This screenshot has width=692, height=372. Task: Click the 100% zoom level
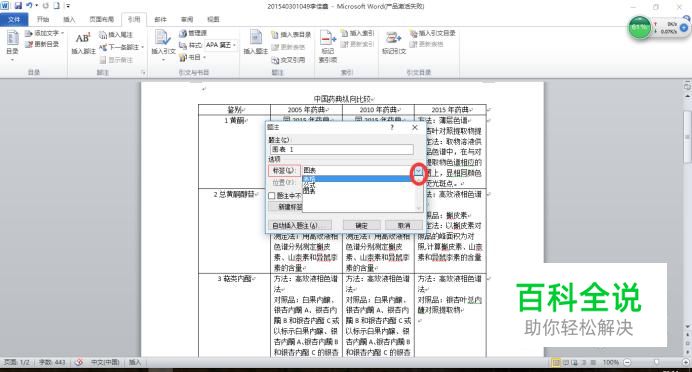[611, 363]
